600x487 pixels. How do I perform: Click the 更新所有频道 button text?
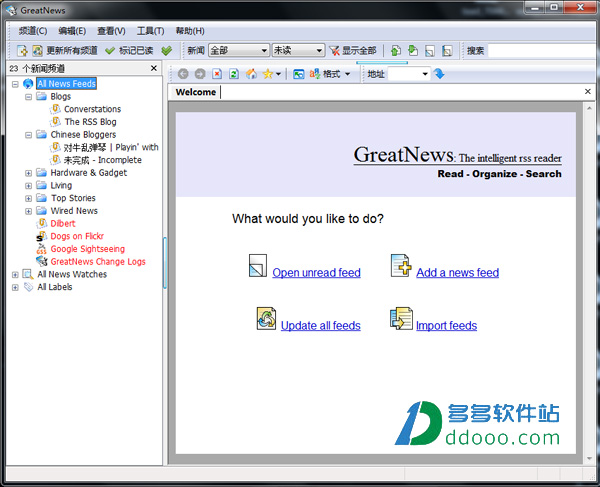(72, 50)
